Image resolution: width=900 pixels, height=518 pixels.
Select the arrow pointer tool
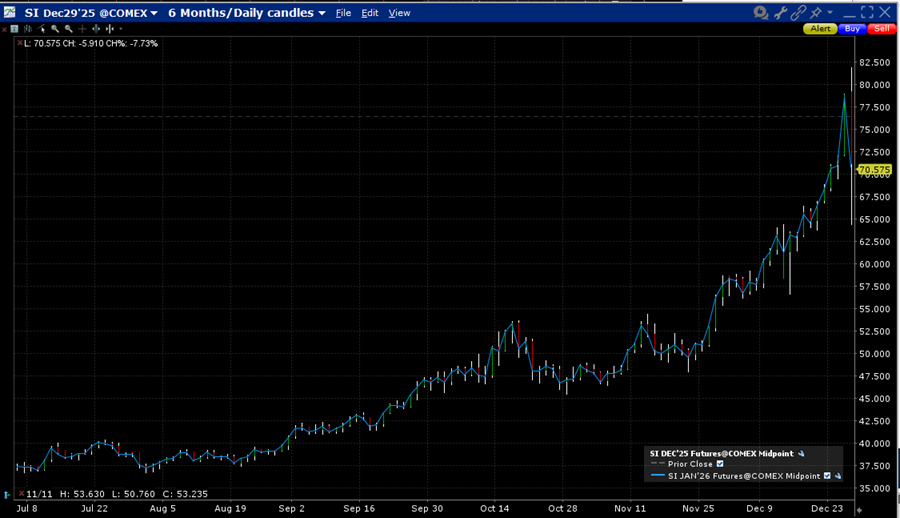coord(41,29)
